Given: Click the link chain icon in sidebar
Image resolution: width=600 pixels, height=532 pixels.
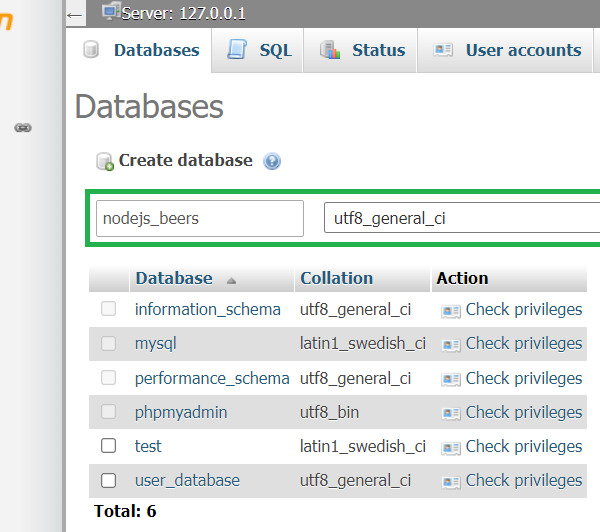Looking at the screenshot, I should coord(23,128).
